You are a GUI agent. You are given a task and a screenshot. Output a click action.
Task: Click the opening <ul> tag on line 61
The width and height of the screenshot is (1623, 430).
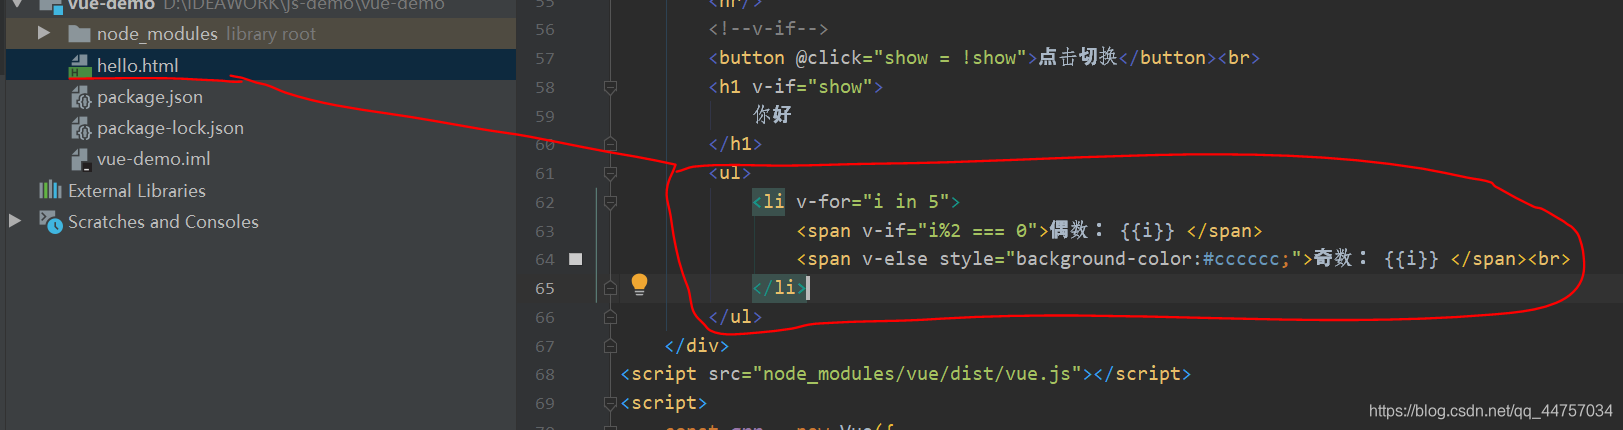730,173
